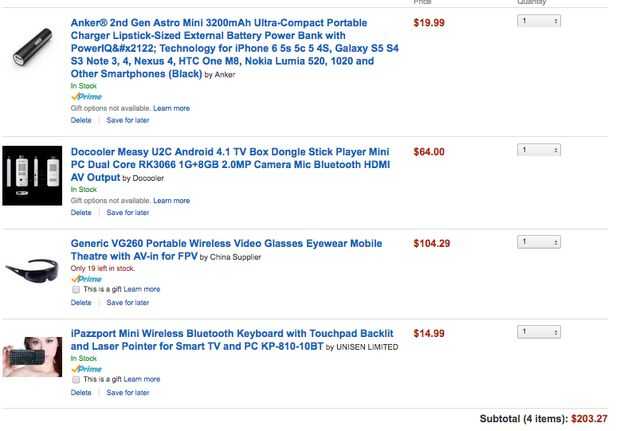Check 'This is a gift' for iPazzport keyboard
Image resolution: width=620 pixels, height=431 pixels.
coord(76,380)
